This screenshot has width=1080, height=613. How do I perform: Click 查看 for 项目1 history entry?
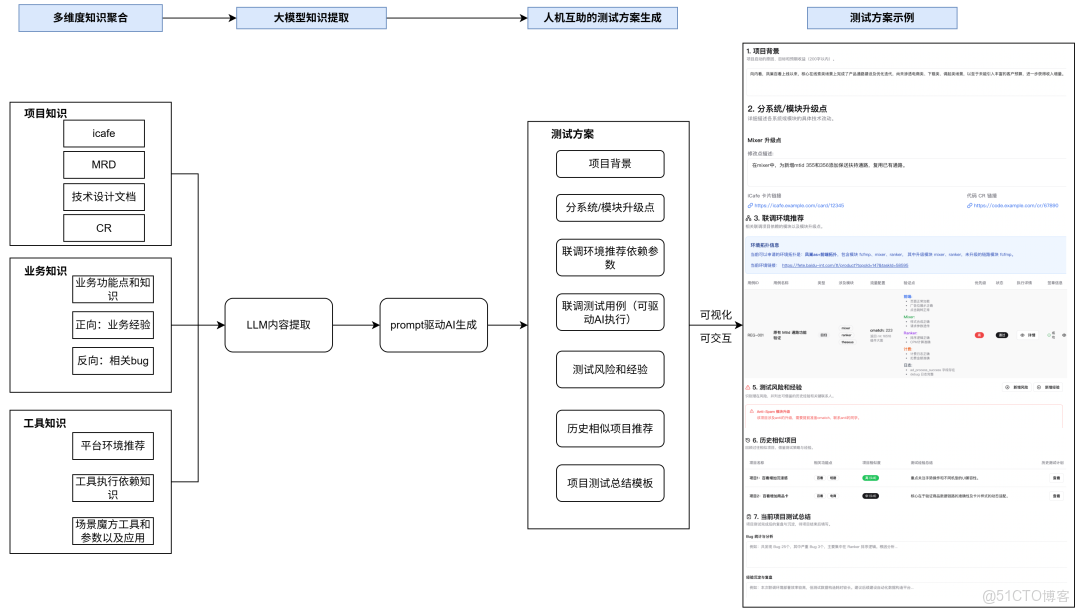[x=1057, y=478]
